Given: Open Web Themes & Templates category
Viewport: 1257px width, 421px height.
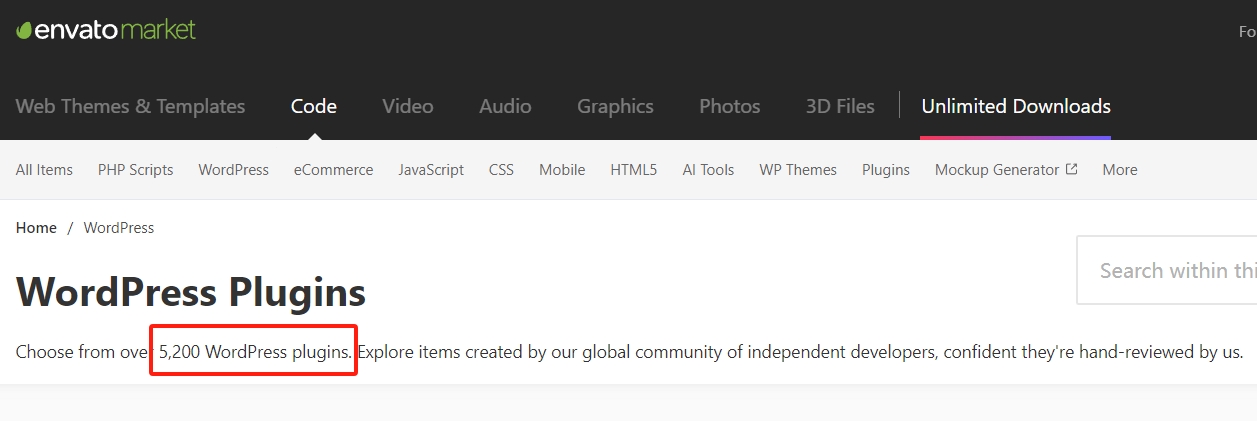Looking at the screenshot, I should [130, 106].
